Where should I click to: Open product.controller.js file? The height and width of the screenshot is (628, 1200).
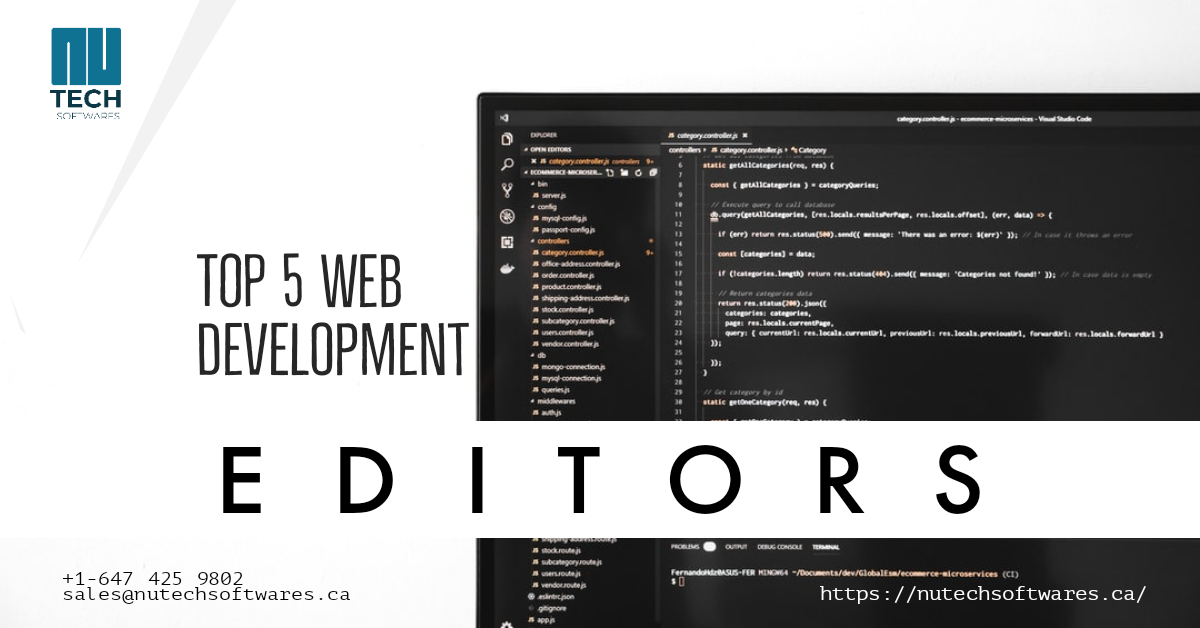(x=567, y=287)
